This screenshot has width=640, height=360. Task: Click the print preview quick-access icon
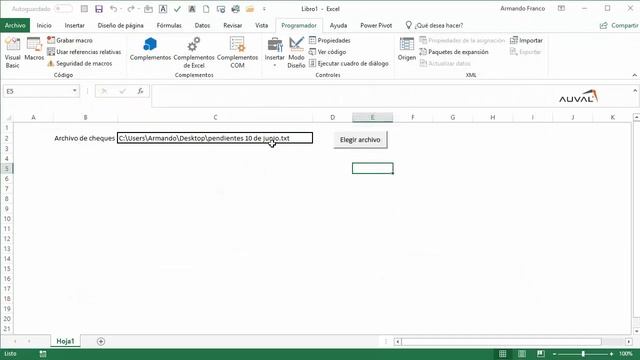tap(221, 9)
